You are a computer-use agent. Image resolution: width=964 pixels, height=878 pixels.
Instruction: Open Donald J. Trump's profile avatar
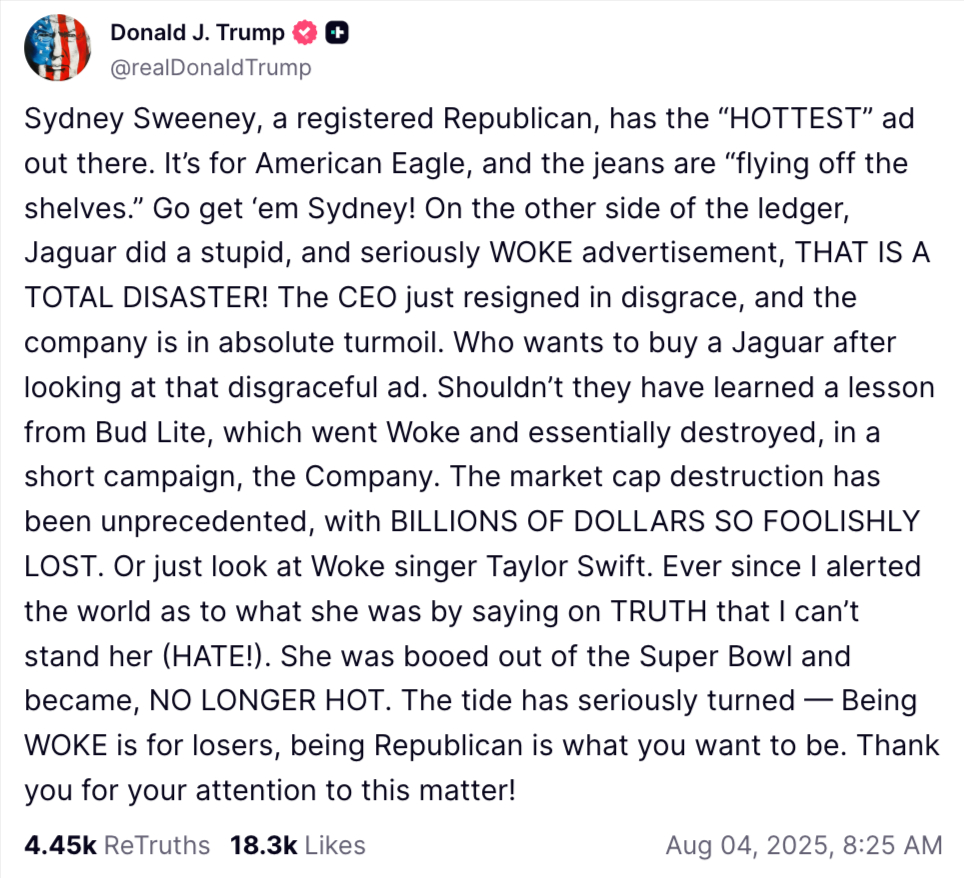click(58, 48)
